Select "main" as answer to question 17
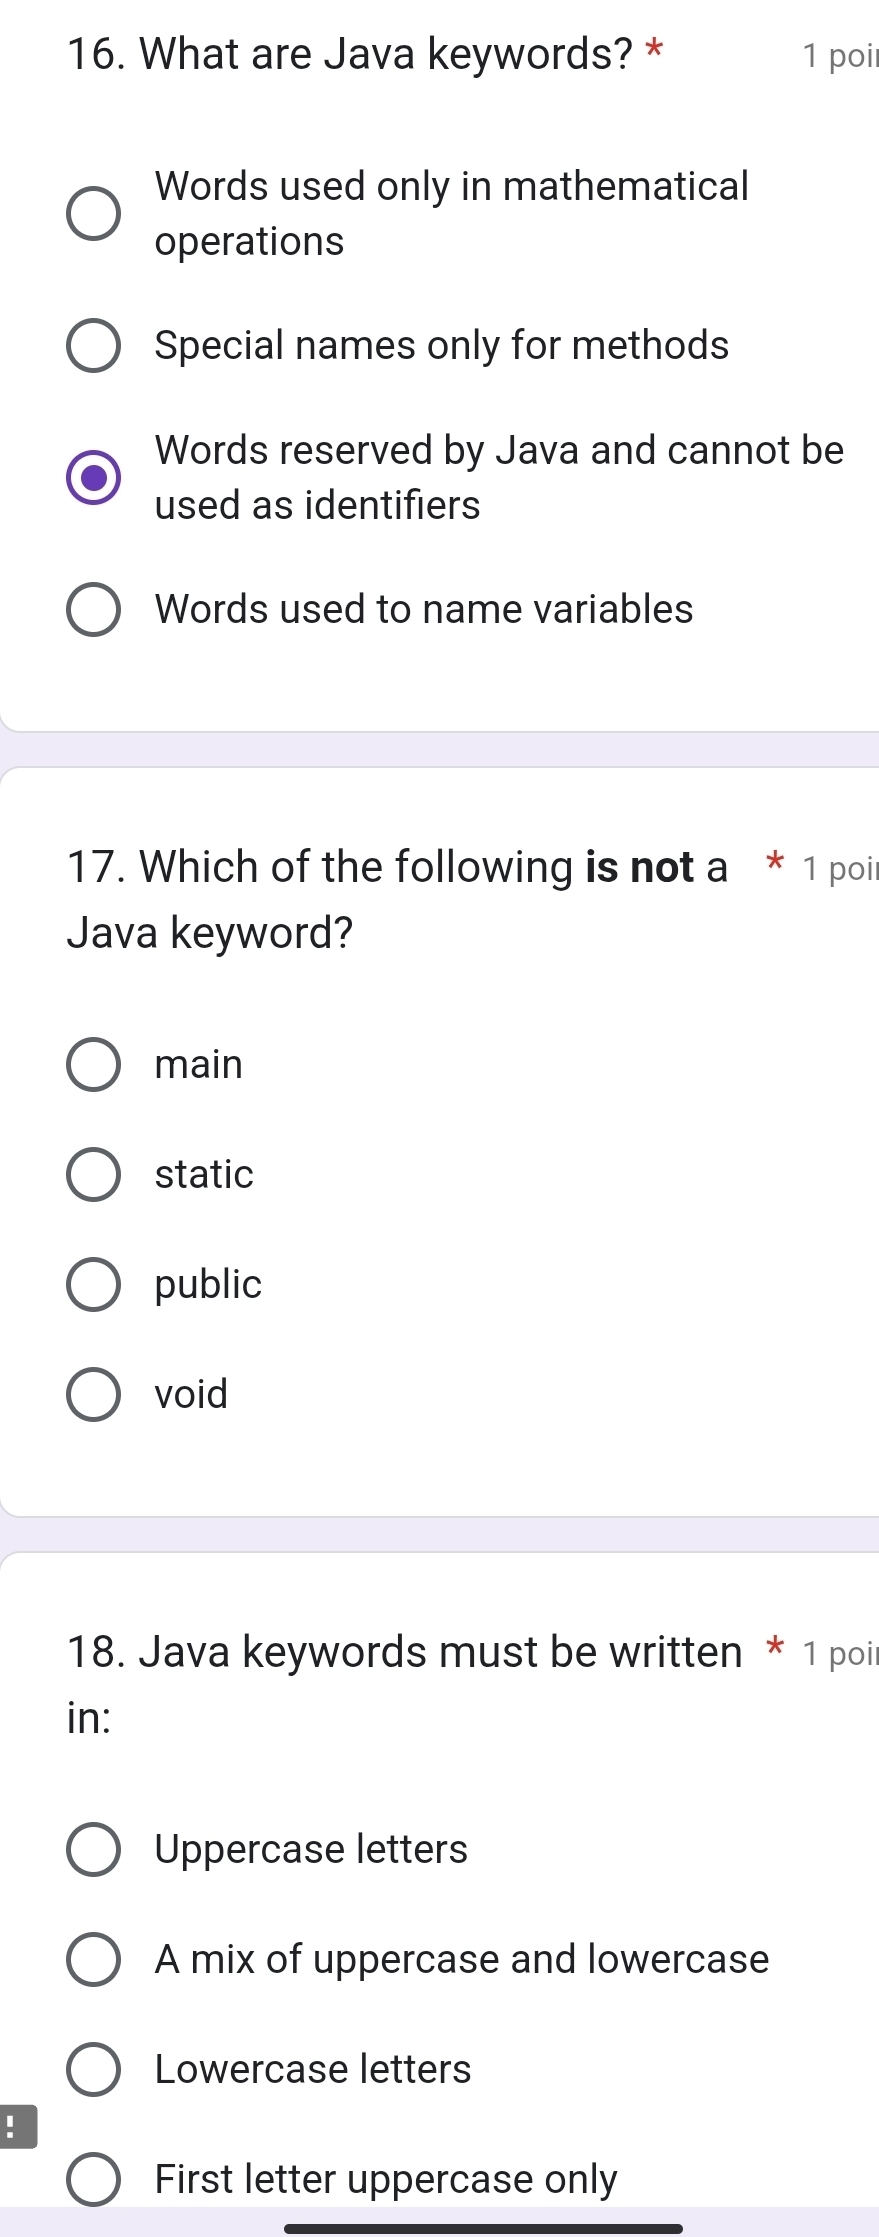The image size is (879, 2237). [x=93, y=1064]
